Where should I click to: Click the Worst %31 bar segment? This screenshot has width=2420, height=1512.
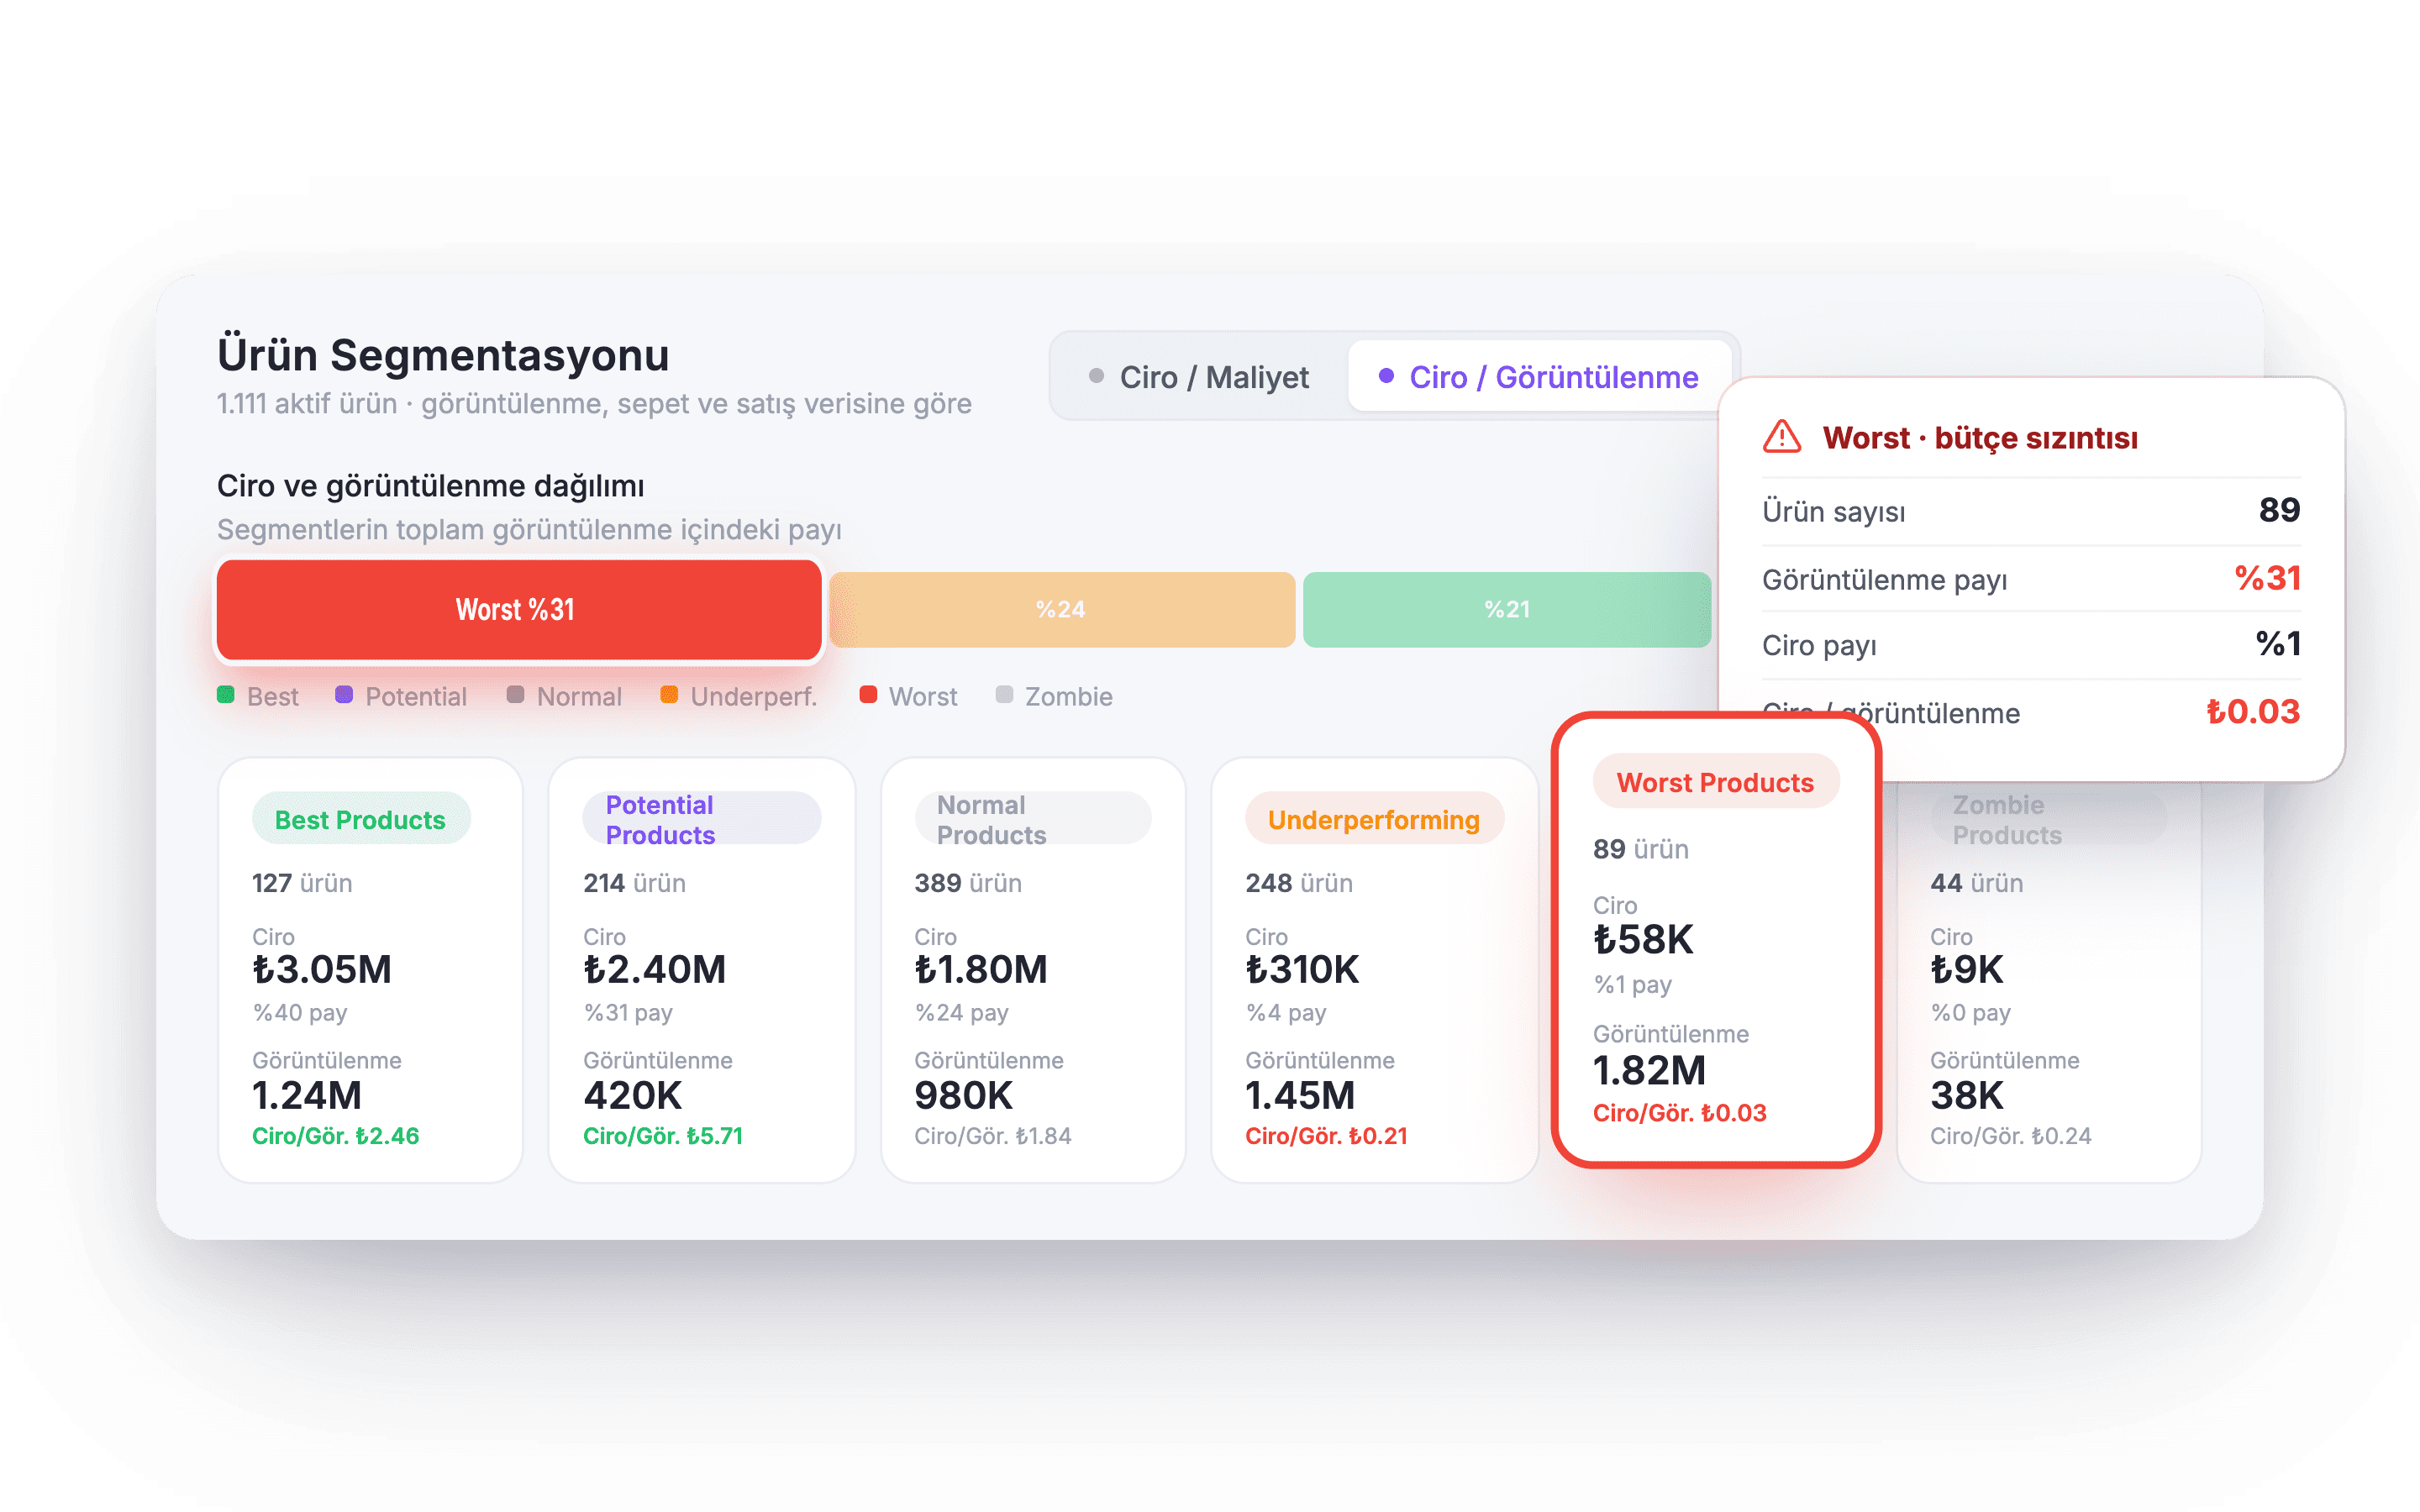tap(519, 610)
